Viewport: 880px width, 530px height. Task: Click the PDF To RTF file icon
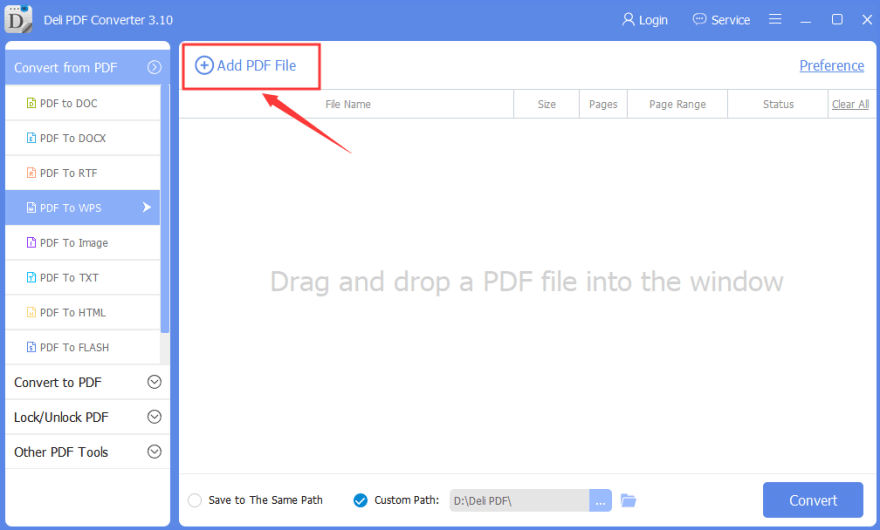click(x=31, y=172)
